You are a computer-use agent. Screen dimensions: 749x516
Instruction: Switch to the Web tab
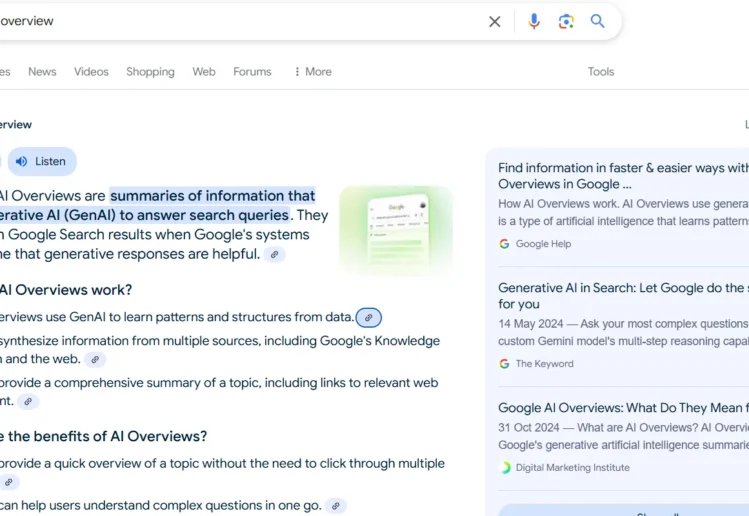(204, 72)
